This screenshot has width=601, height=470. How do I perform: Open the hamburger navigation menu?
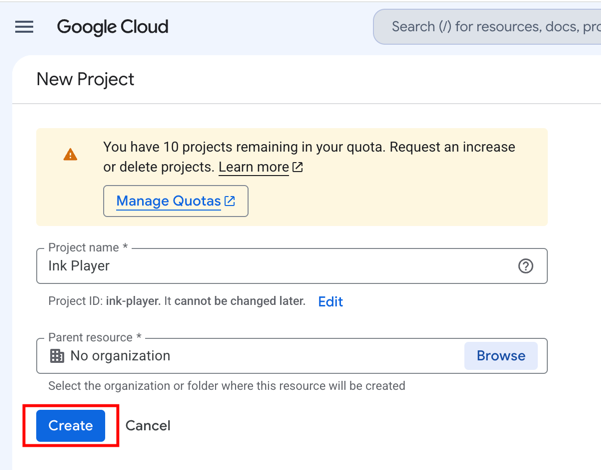(24, 27)
